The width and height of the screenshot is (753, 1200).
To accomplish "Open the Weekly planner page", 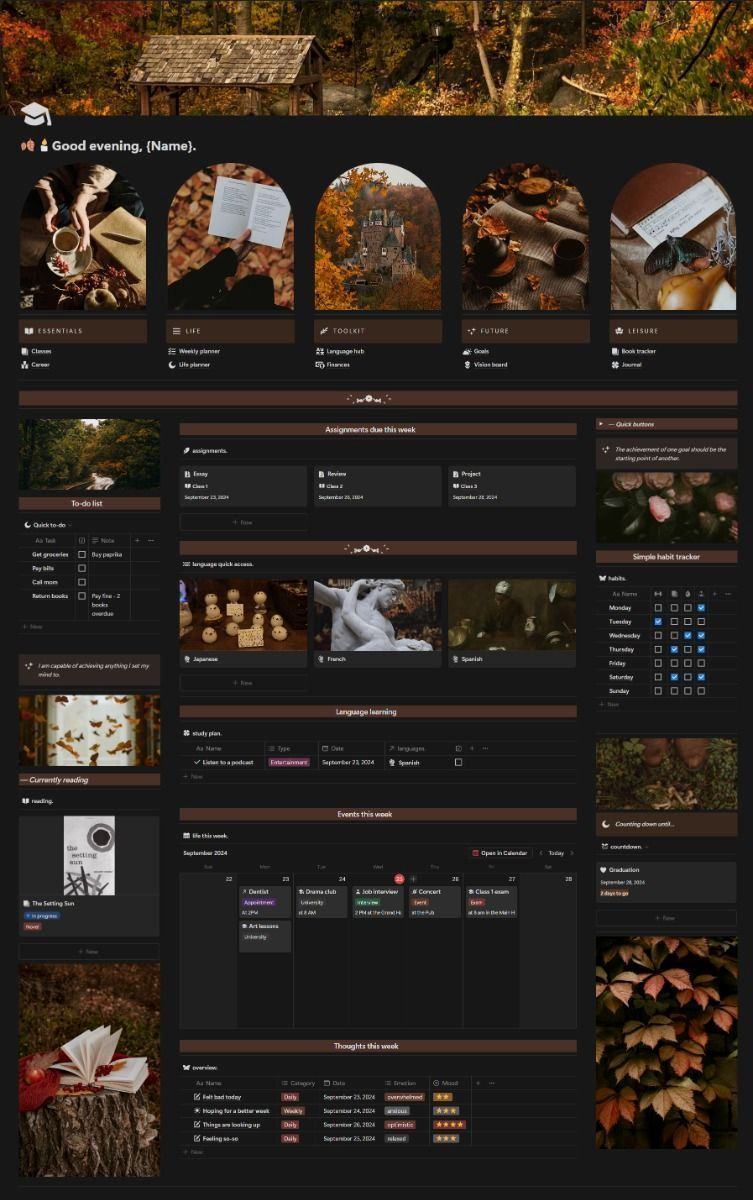I will [194, 351].
